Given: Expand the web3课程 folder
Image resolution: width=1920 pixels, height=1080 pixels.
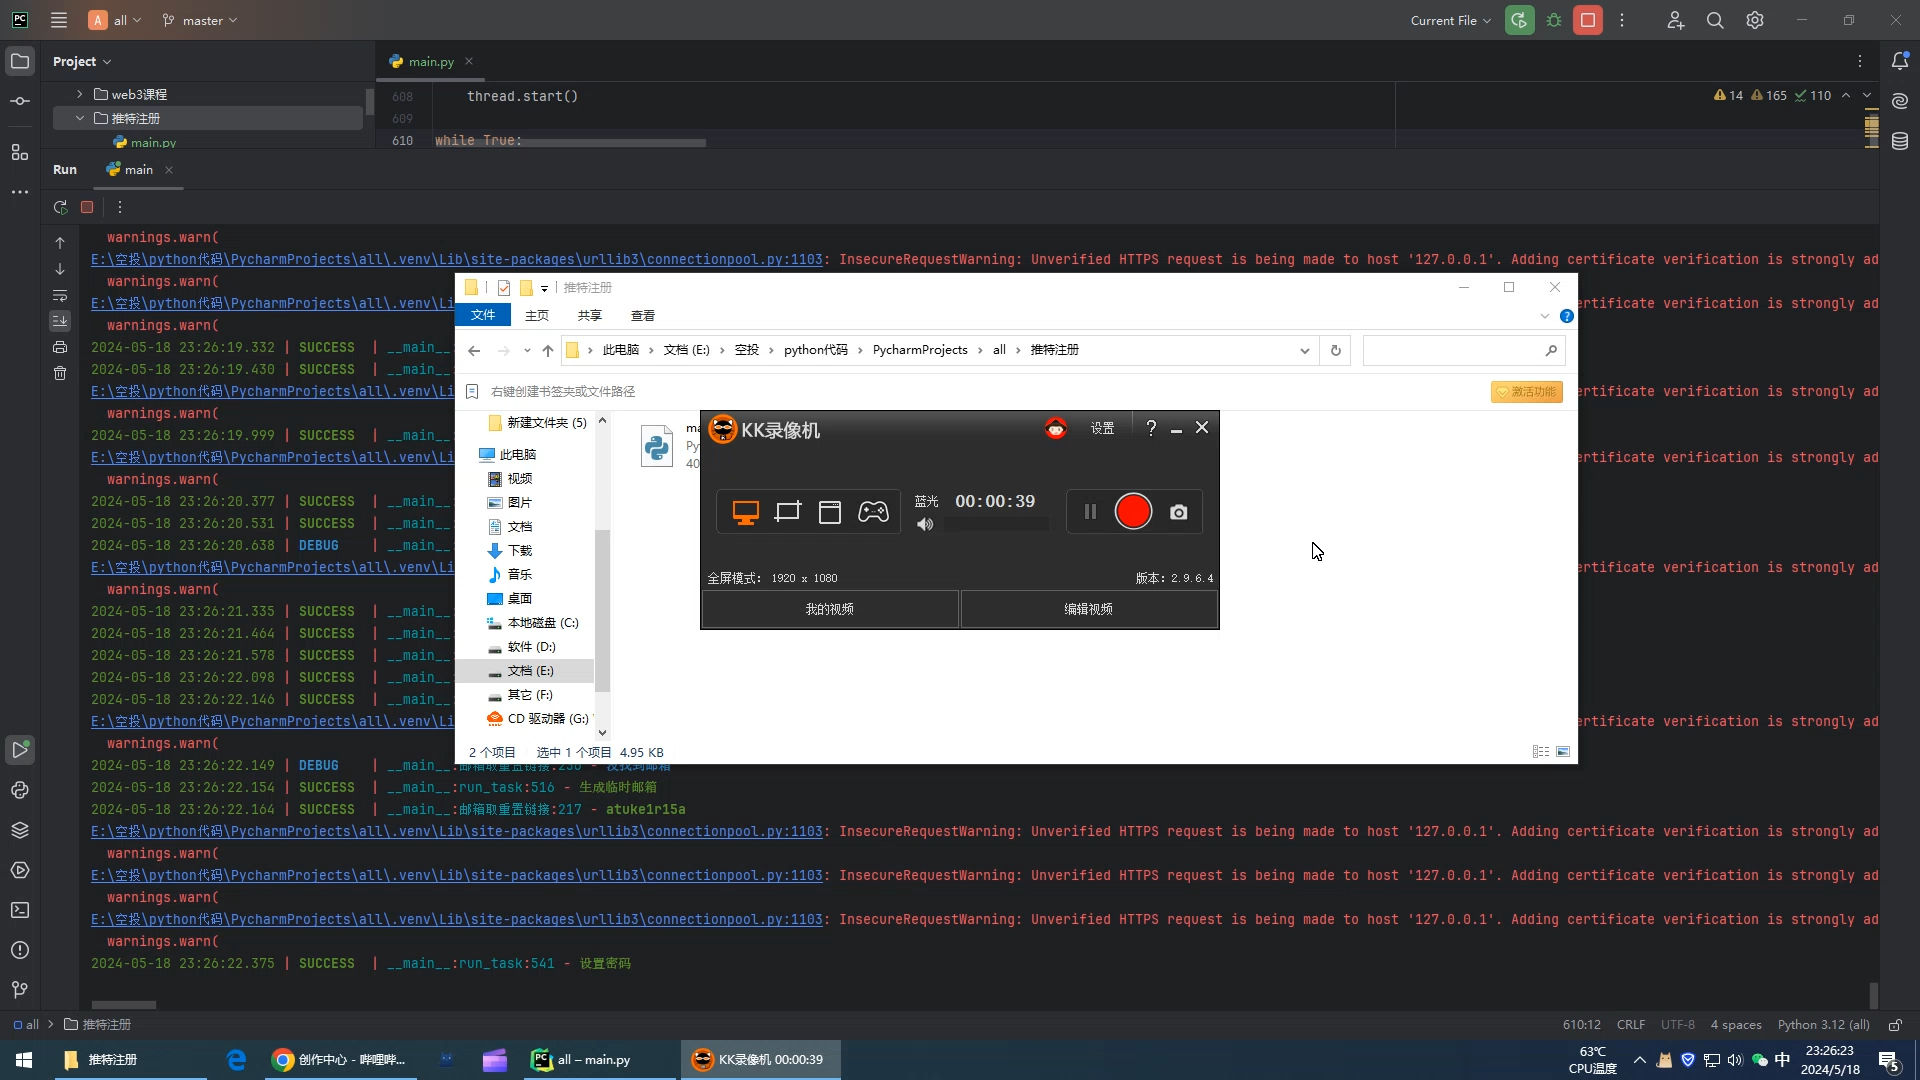Looking at the screenshot, I should 79,94.
